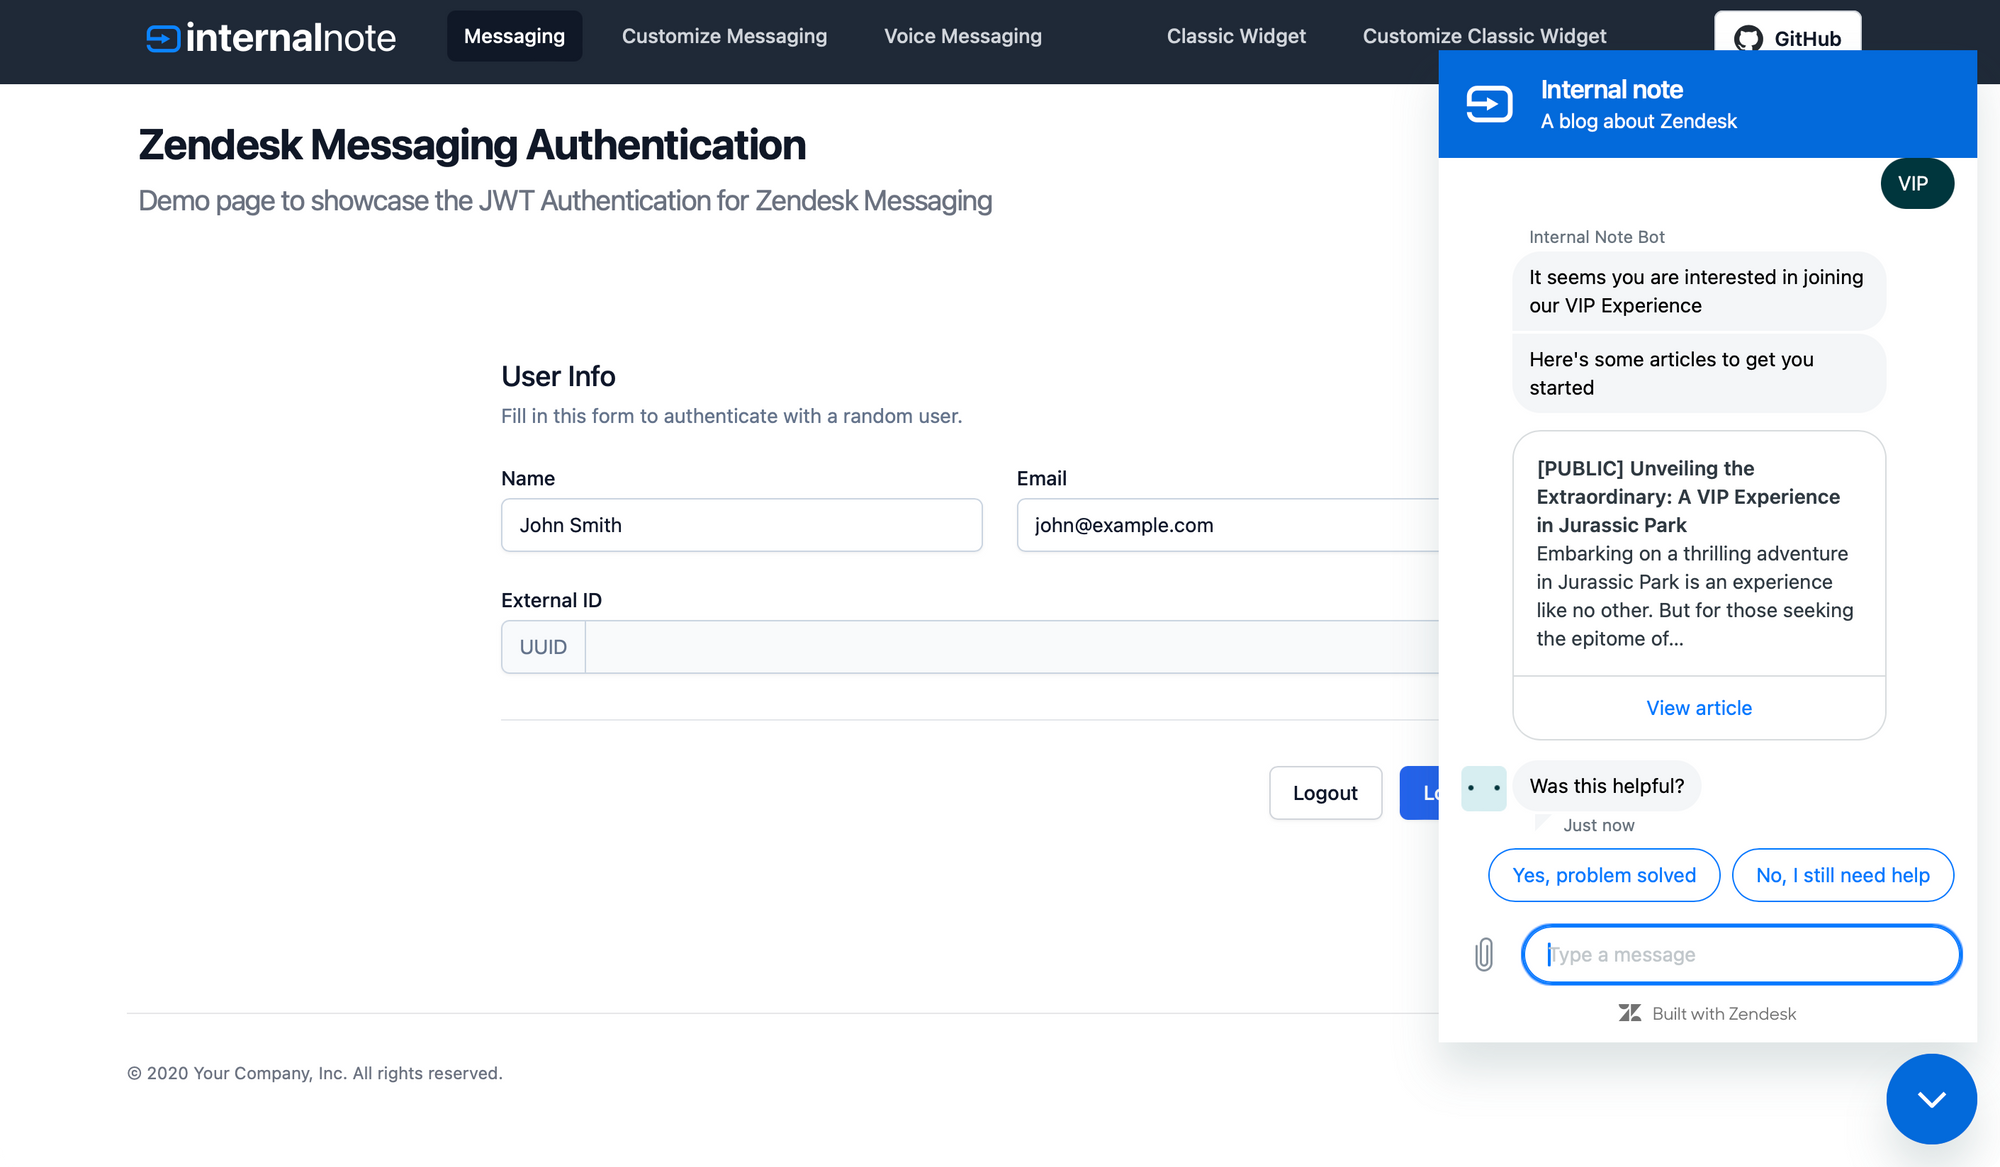2000x1167 pixels.
Task: Switch to Classic Widget page
Action: [1236, 36]
